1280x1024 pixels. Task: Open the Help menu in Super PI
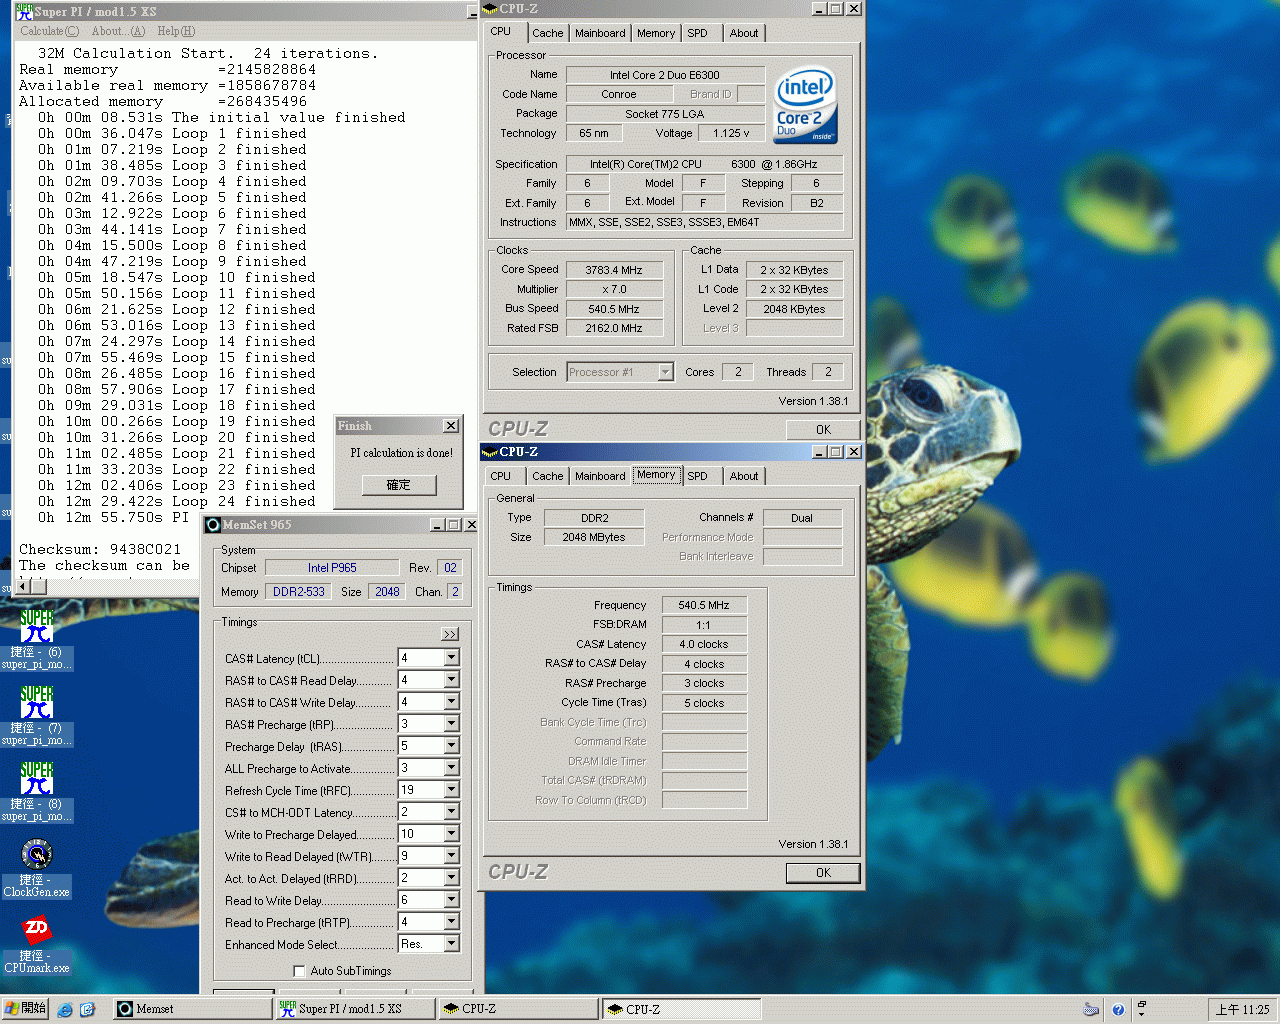pyautogui.click(x=176, y=31)
